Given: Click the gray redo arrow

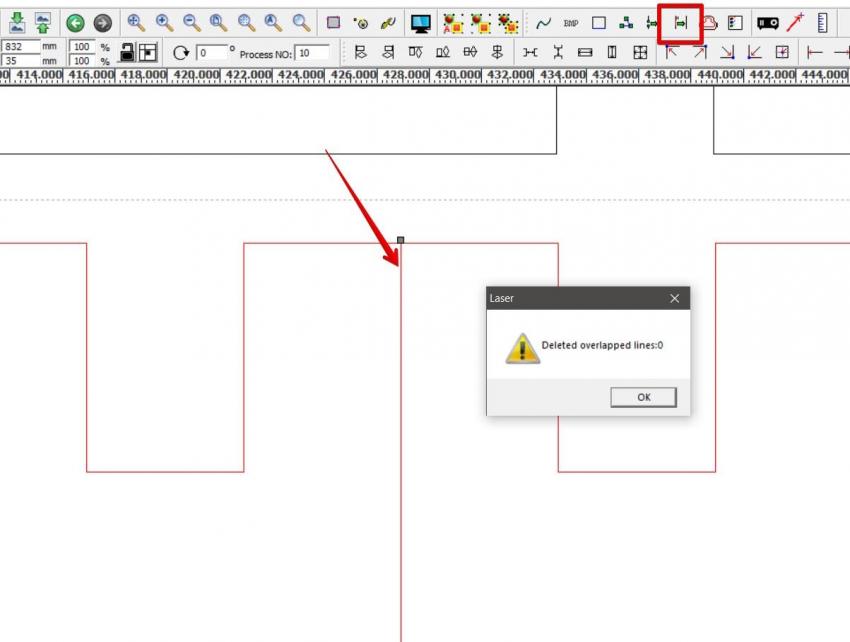Looking at the screenshot, I should click(x=102, y=22).
